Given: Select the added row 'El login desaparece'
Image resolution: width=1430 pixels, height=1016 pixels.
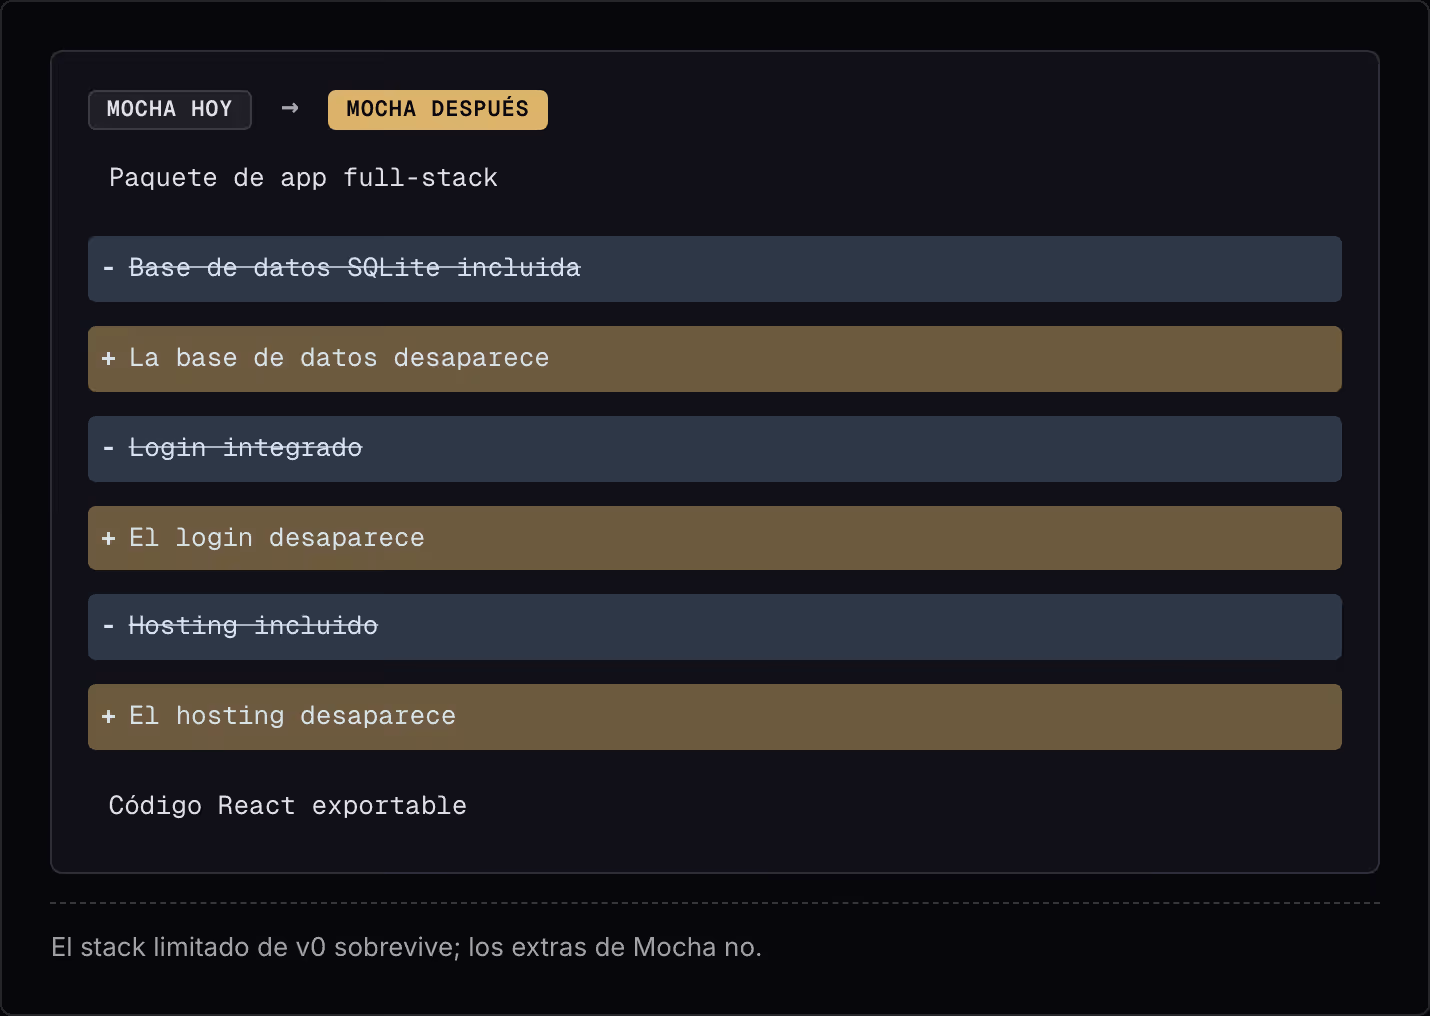Looking at the screenshot, I should click(x=715, y=538).
